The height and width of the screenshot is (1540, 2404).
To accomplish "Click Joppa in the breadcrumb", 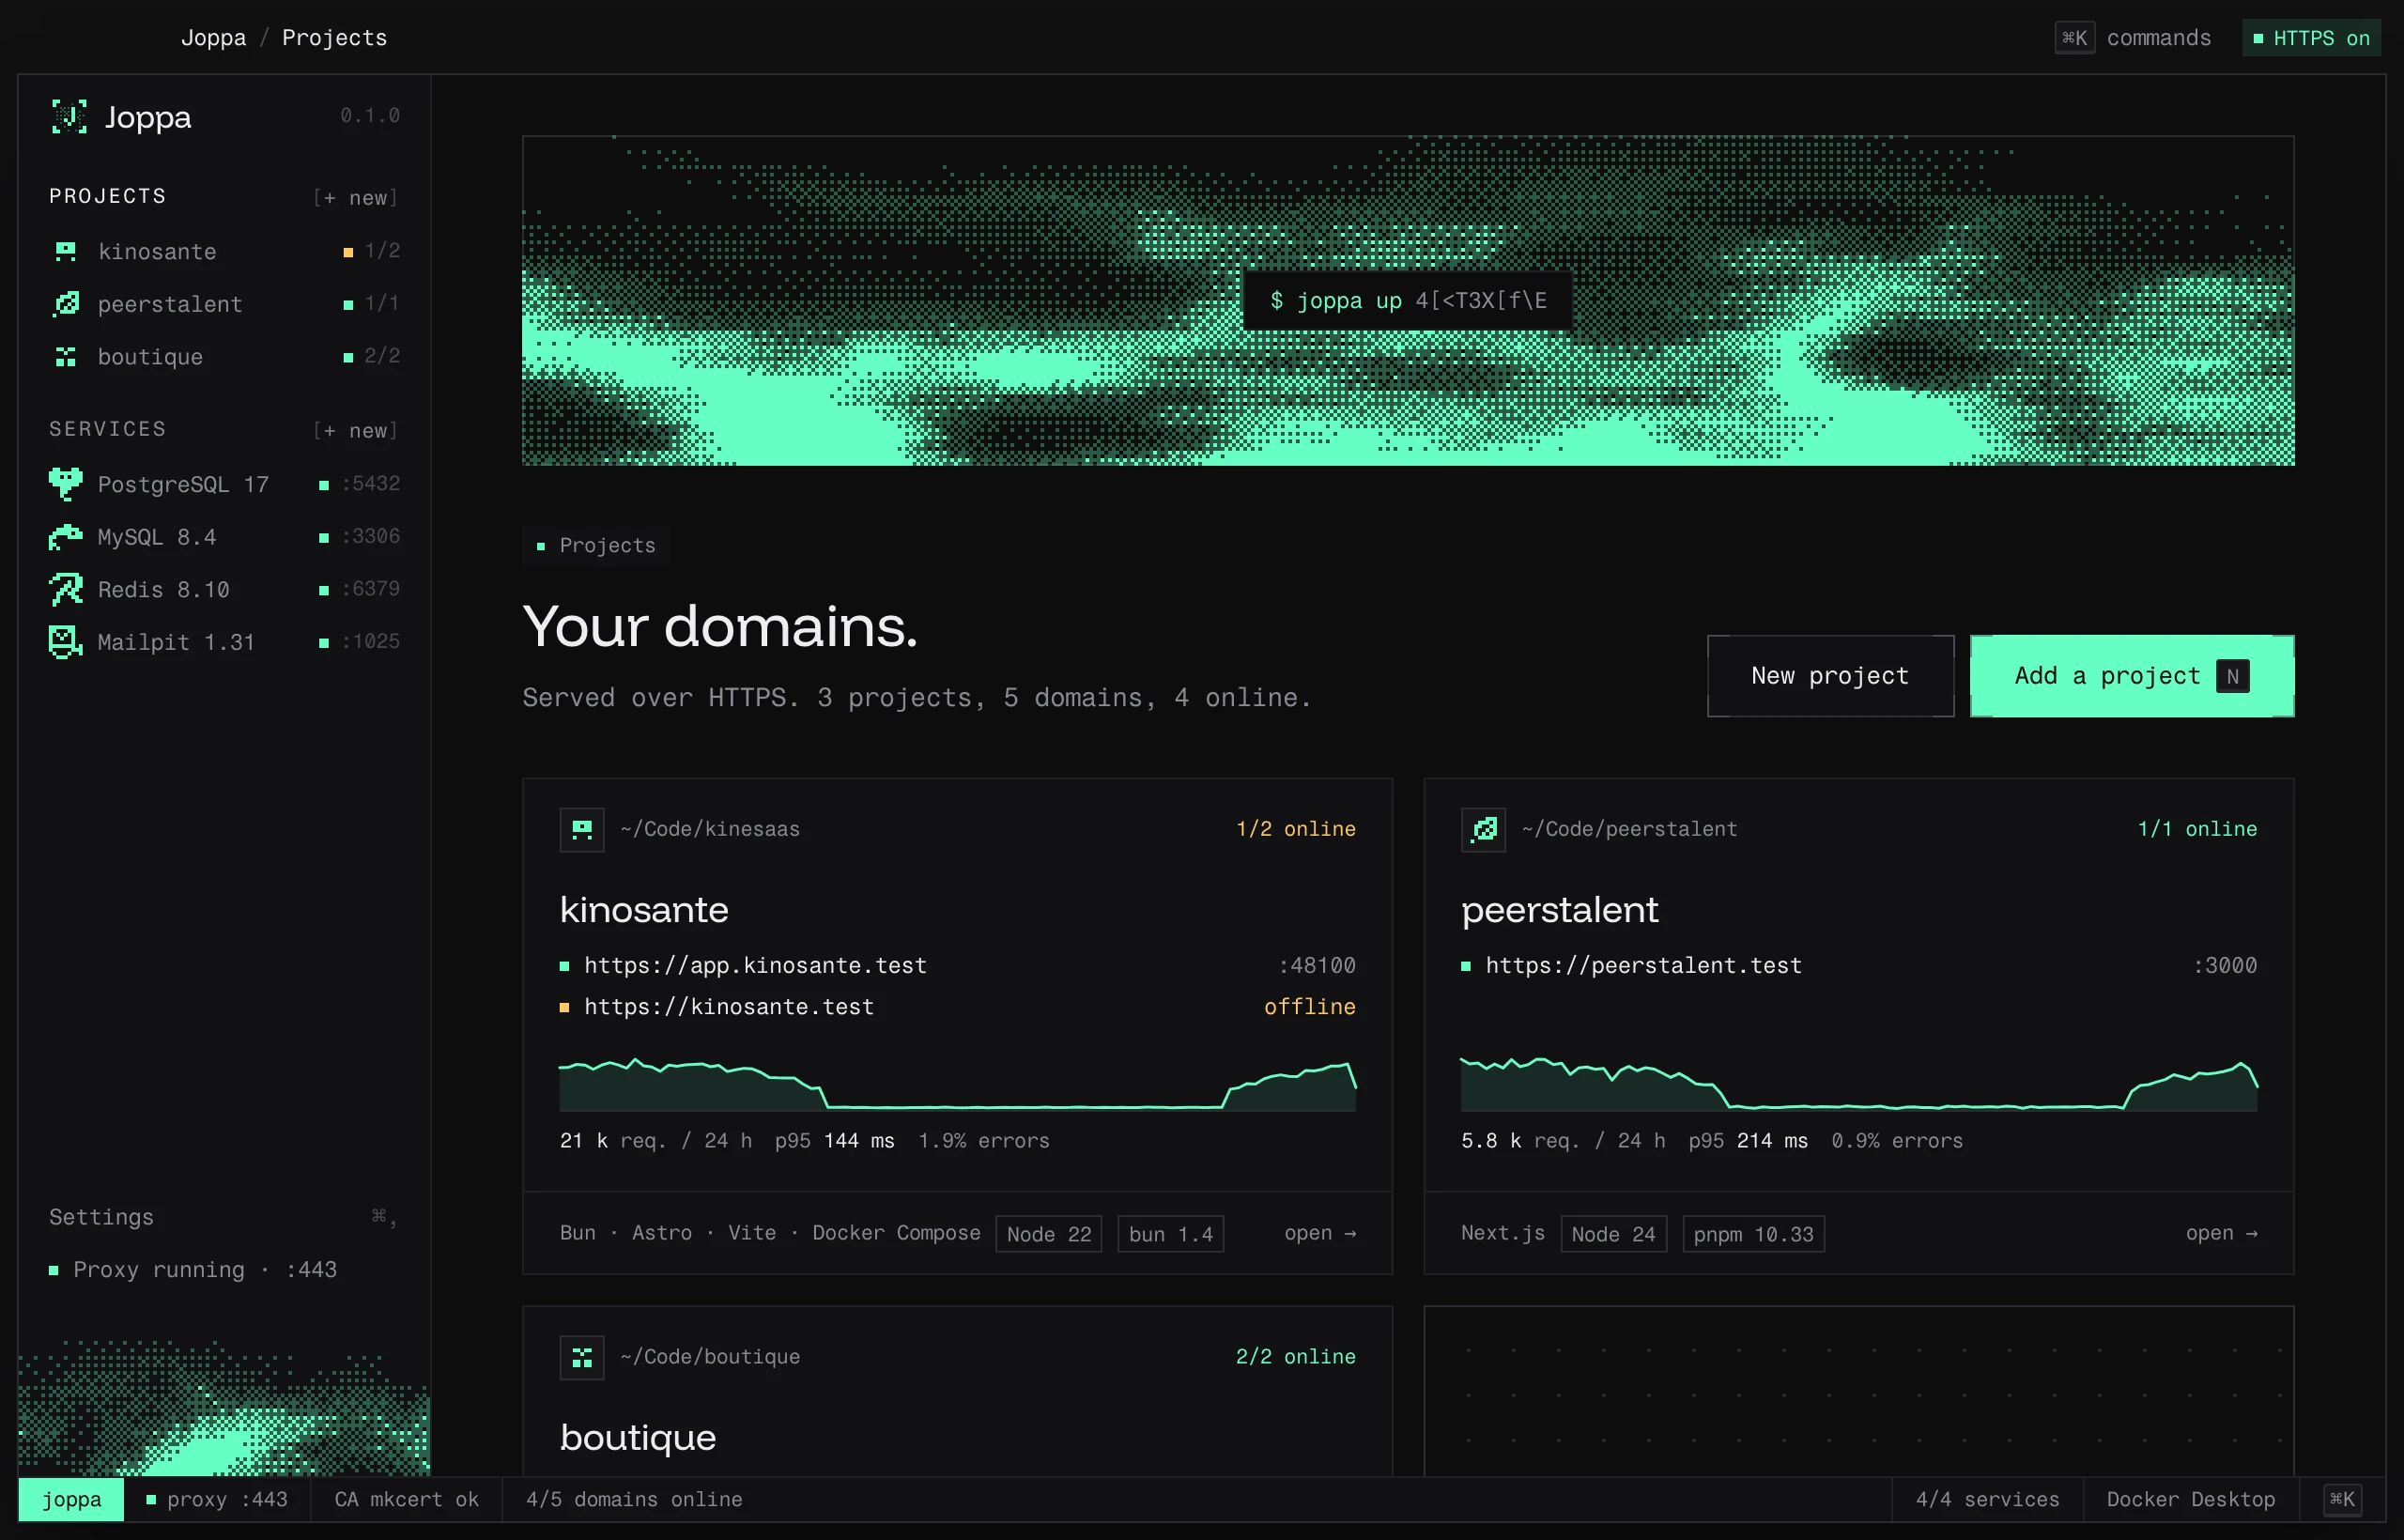I will click(x=213, y=38).
